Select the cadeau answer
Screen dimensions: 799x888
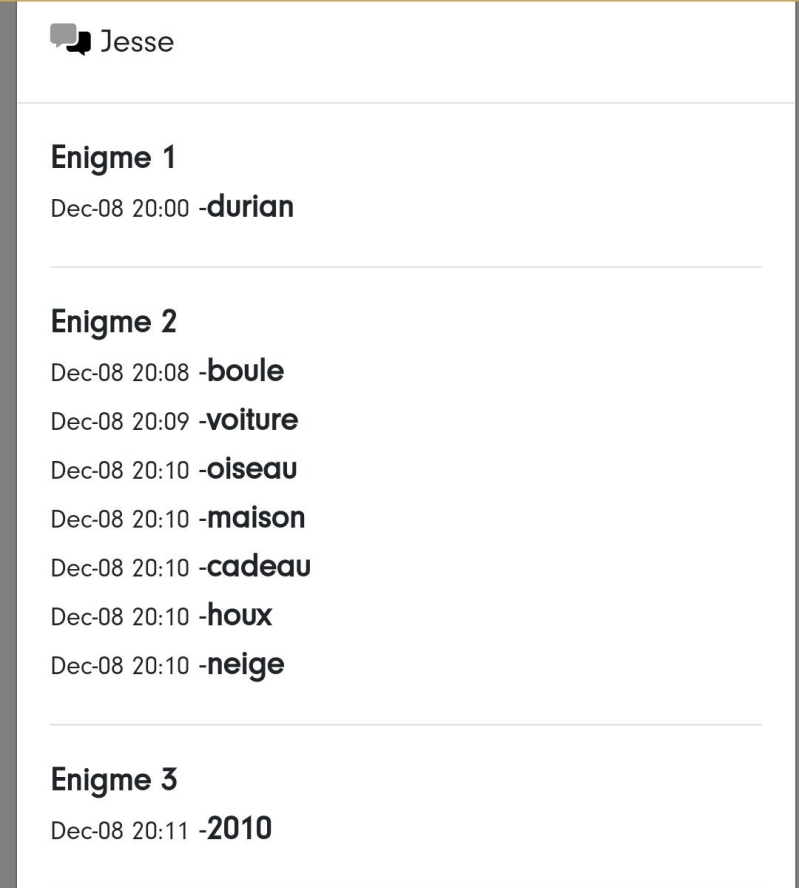[259, 567]
